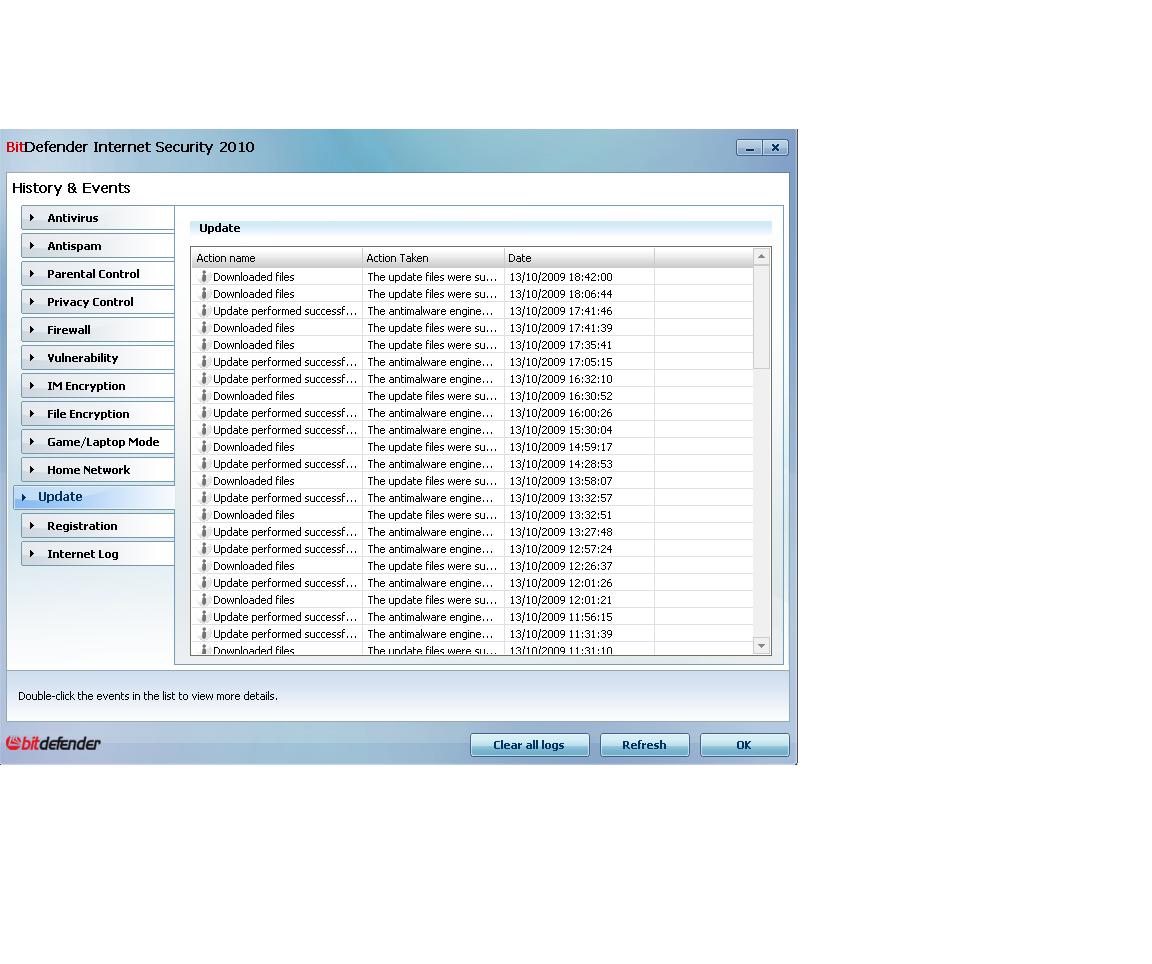
Task: Select event dated 13/10/2009 12:01:26
Action: [472, 582]
